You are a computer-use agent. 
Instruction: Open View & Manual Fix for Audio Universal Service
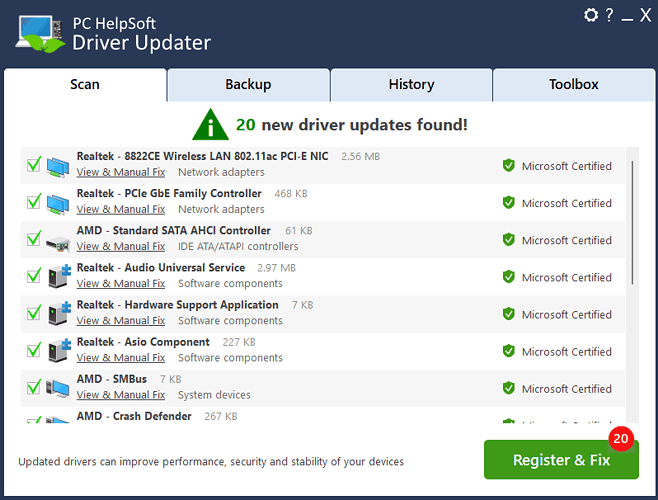[x=121, y=284]
